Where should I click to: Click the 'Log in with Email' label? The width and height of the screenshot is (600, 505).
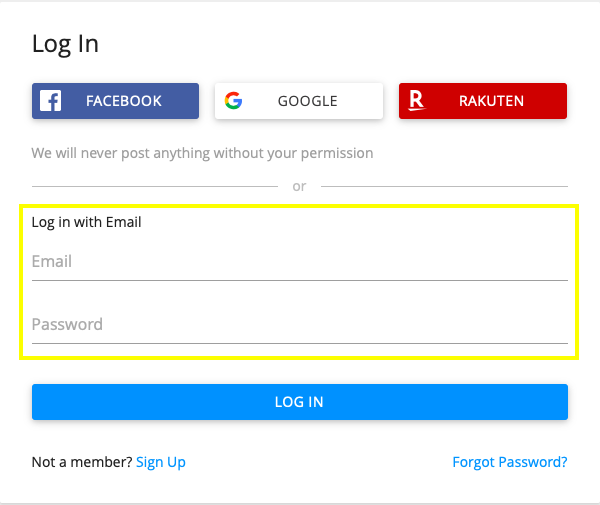86,222
